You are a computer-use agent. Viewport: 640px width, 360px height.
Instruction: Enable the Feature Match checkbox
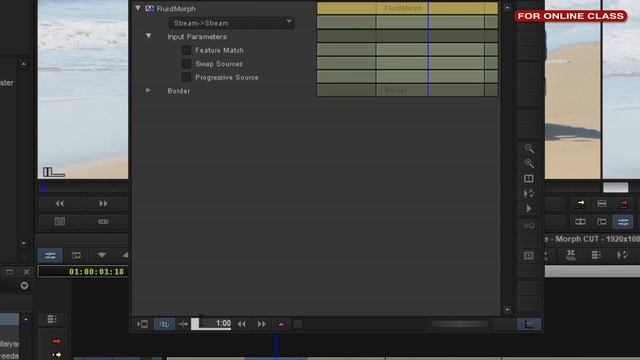tap(186, 50)
